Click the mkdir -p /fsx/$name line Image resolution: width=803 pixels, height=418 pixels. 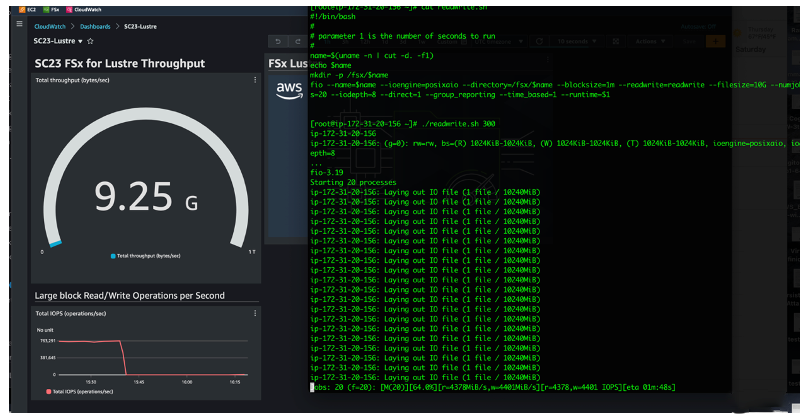[349, 75]
